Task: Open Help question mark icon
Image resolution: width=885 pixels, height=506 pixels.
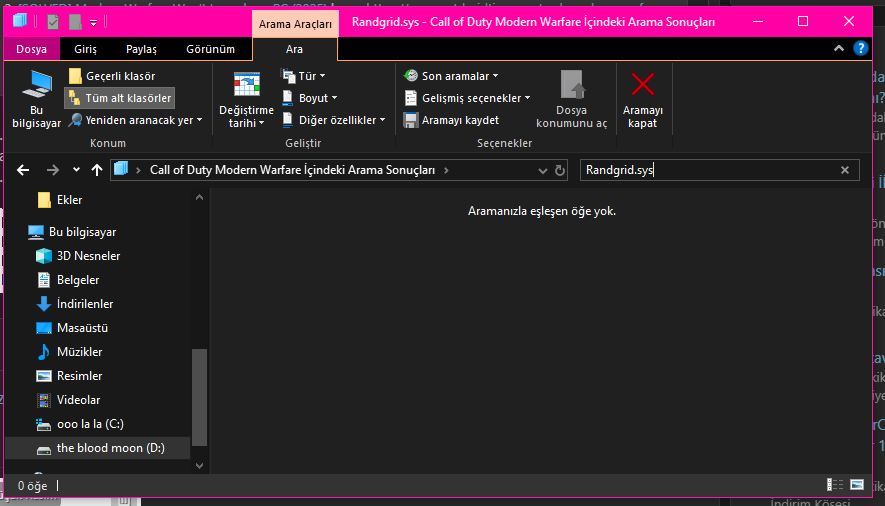Action: (x=861, y=49)
